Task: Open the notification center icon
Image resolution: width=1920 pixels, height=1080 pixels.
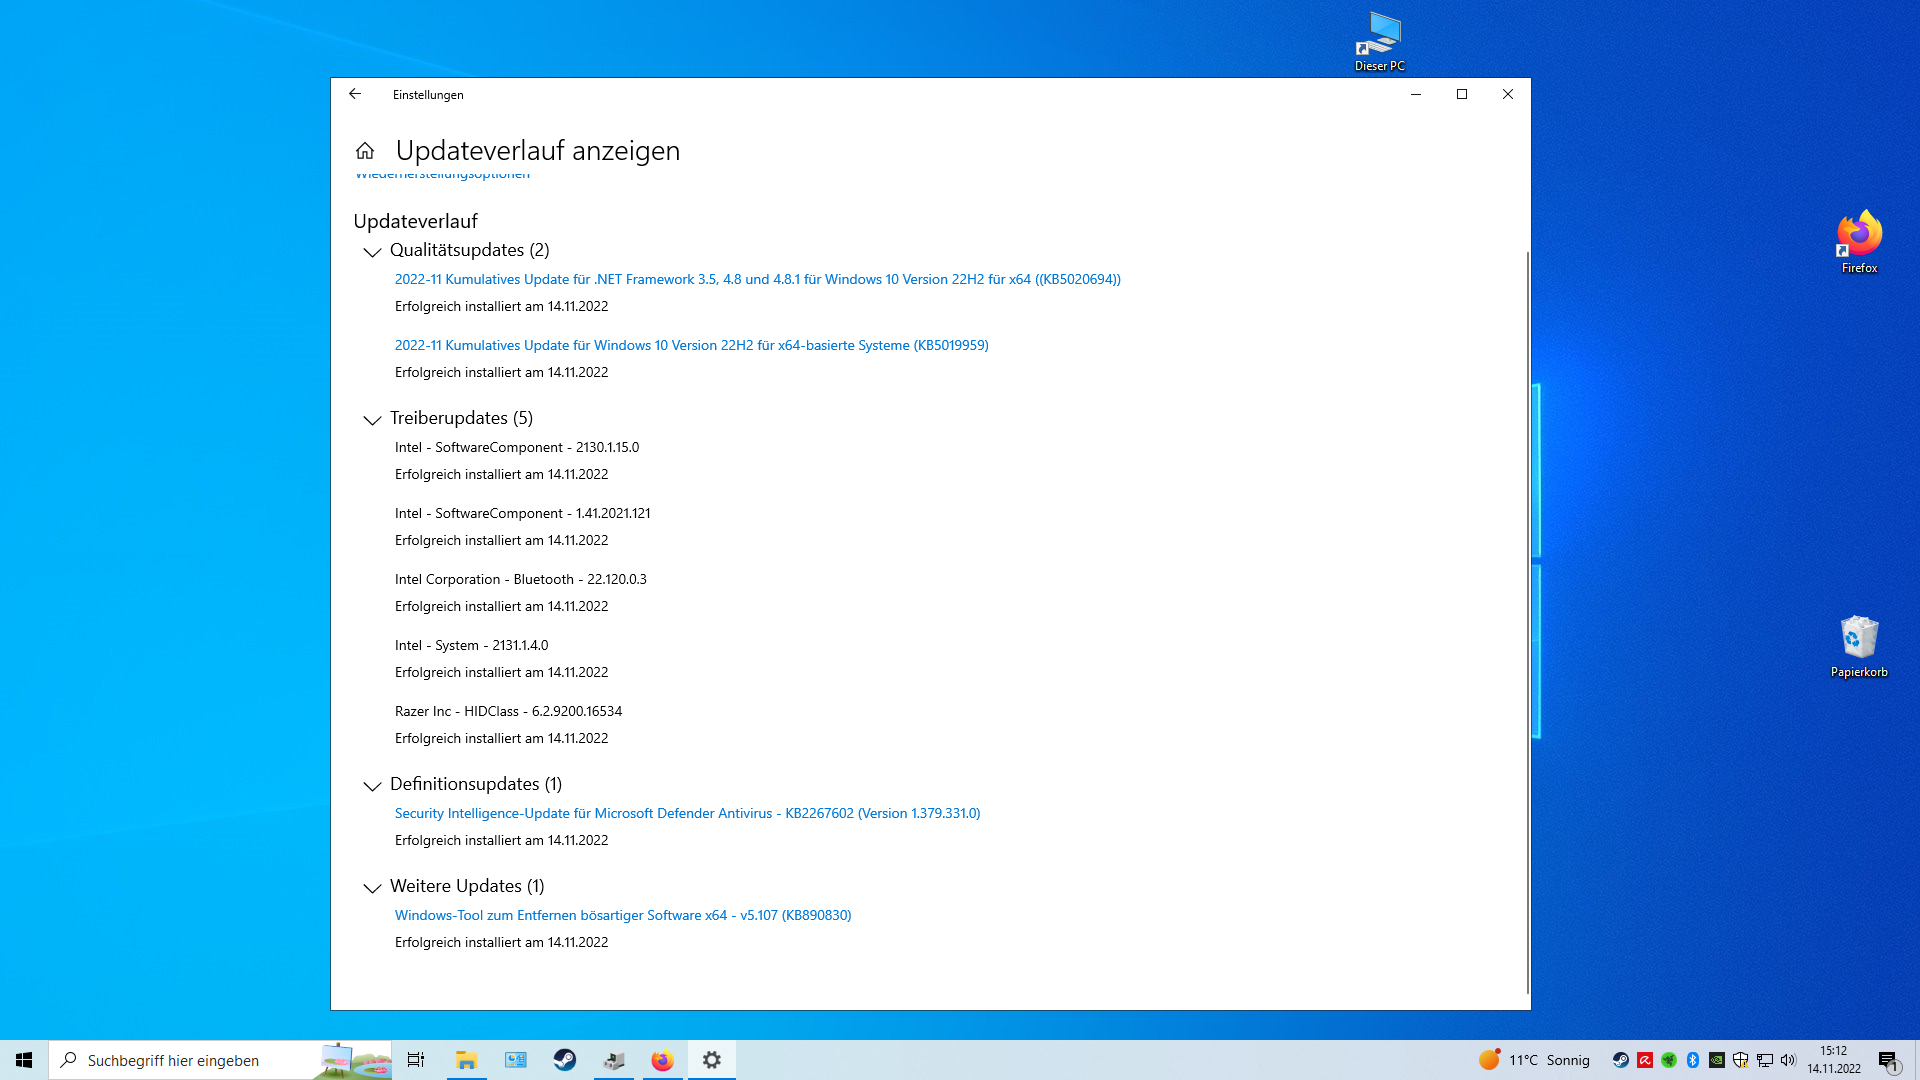Action: click(1888, 1061)
